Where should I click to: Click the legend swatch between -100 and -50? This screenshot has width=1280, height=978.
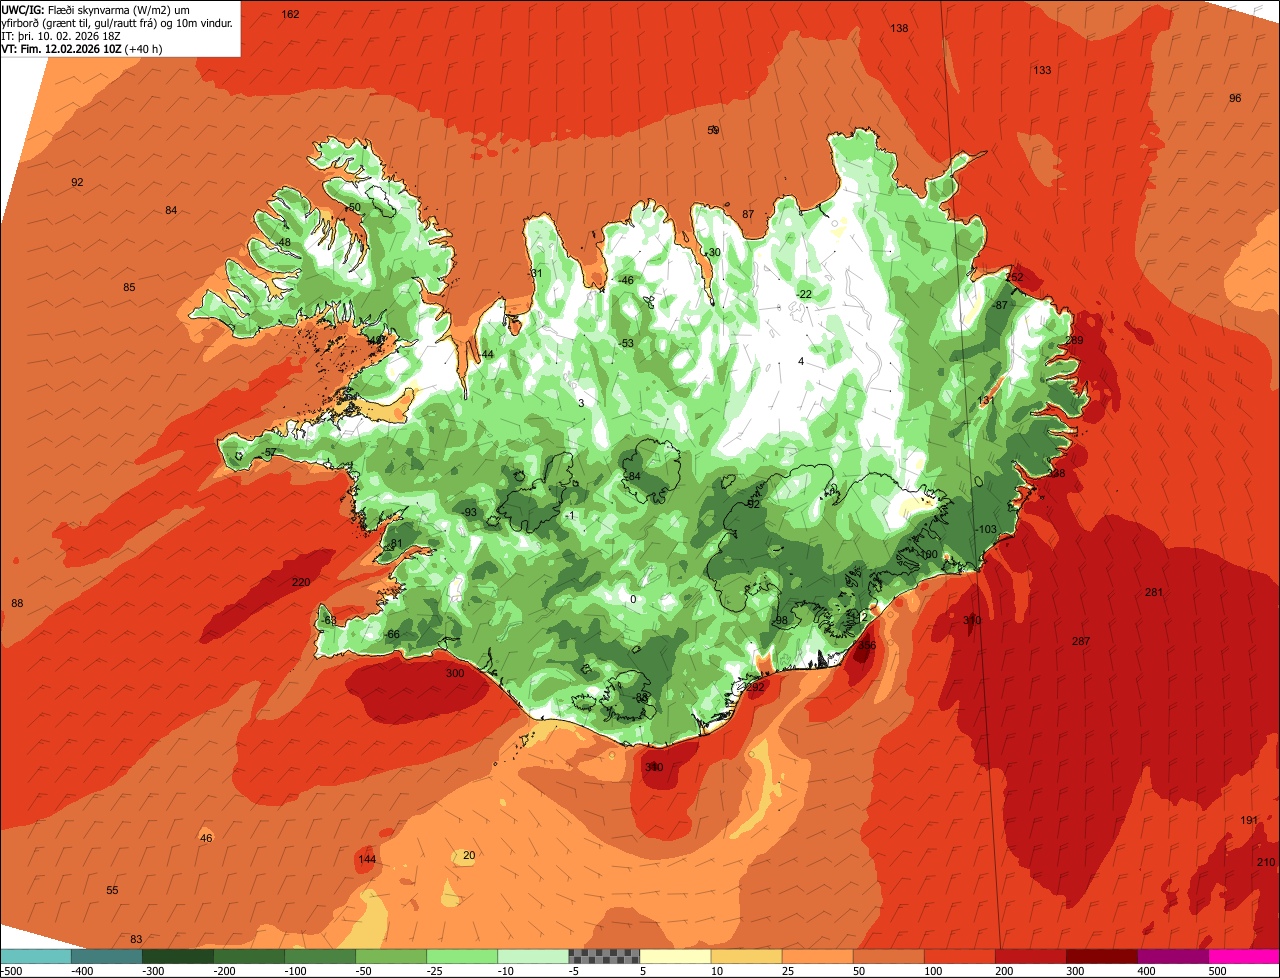tap(320, 955)
